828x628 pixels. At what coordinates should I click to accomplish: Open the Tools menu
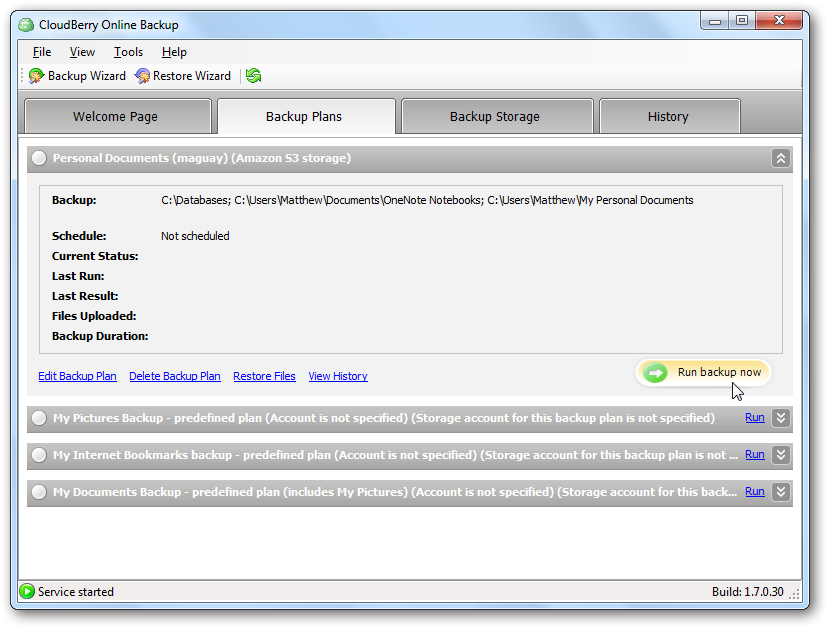tap(128, 52)
